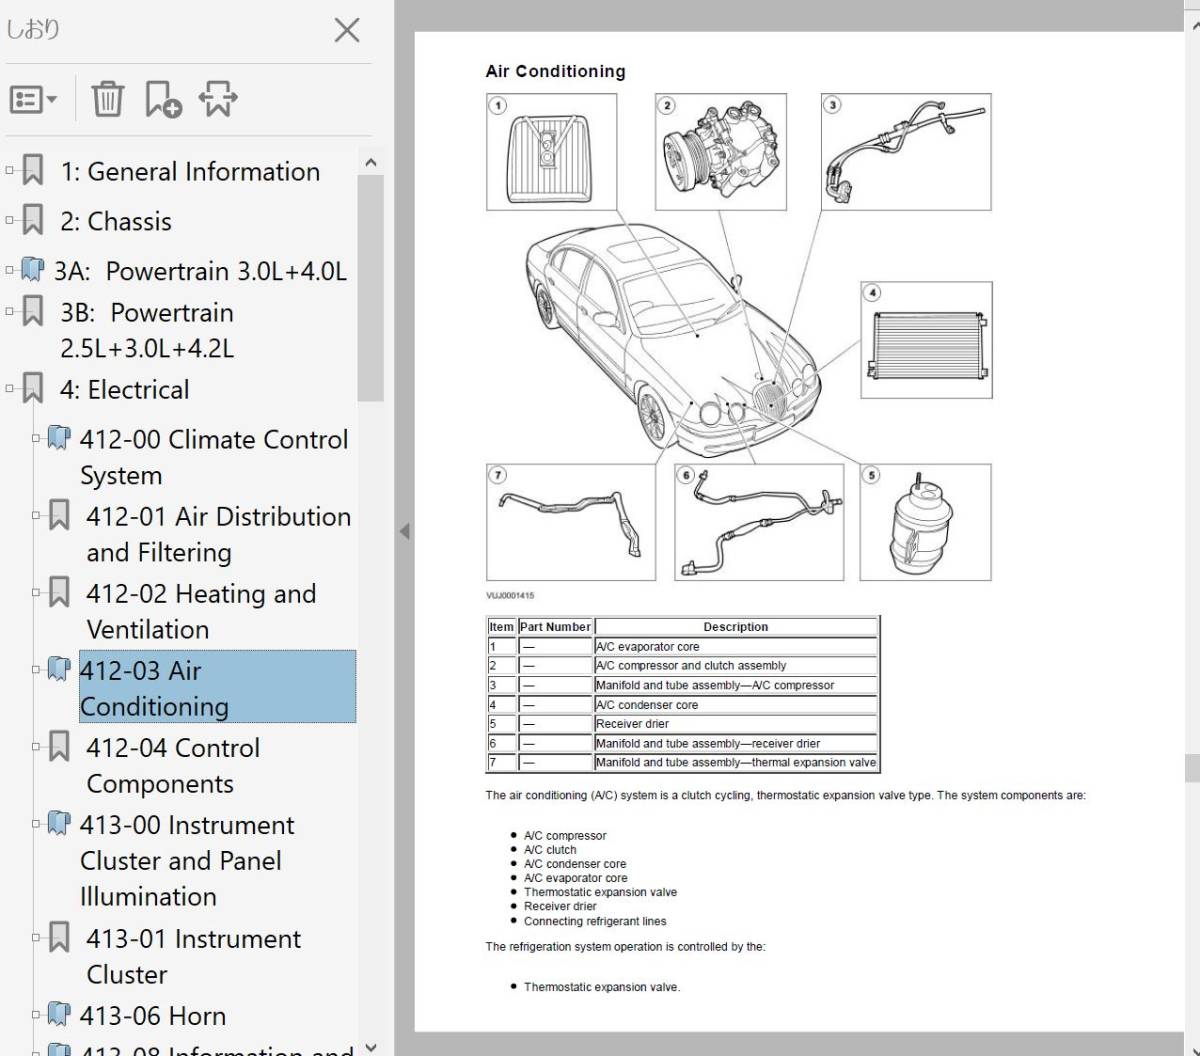Viewport: 1200px width, 1056px height.
Task: Click the A/C compressor thumbnail 2
Action: (721, 152)
